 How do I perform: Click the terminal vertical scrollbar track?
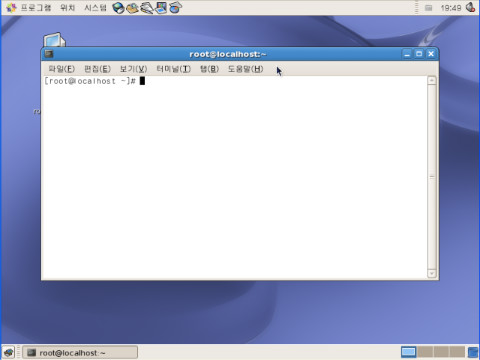tap(432, 177)
